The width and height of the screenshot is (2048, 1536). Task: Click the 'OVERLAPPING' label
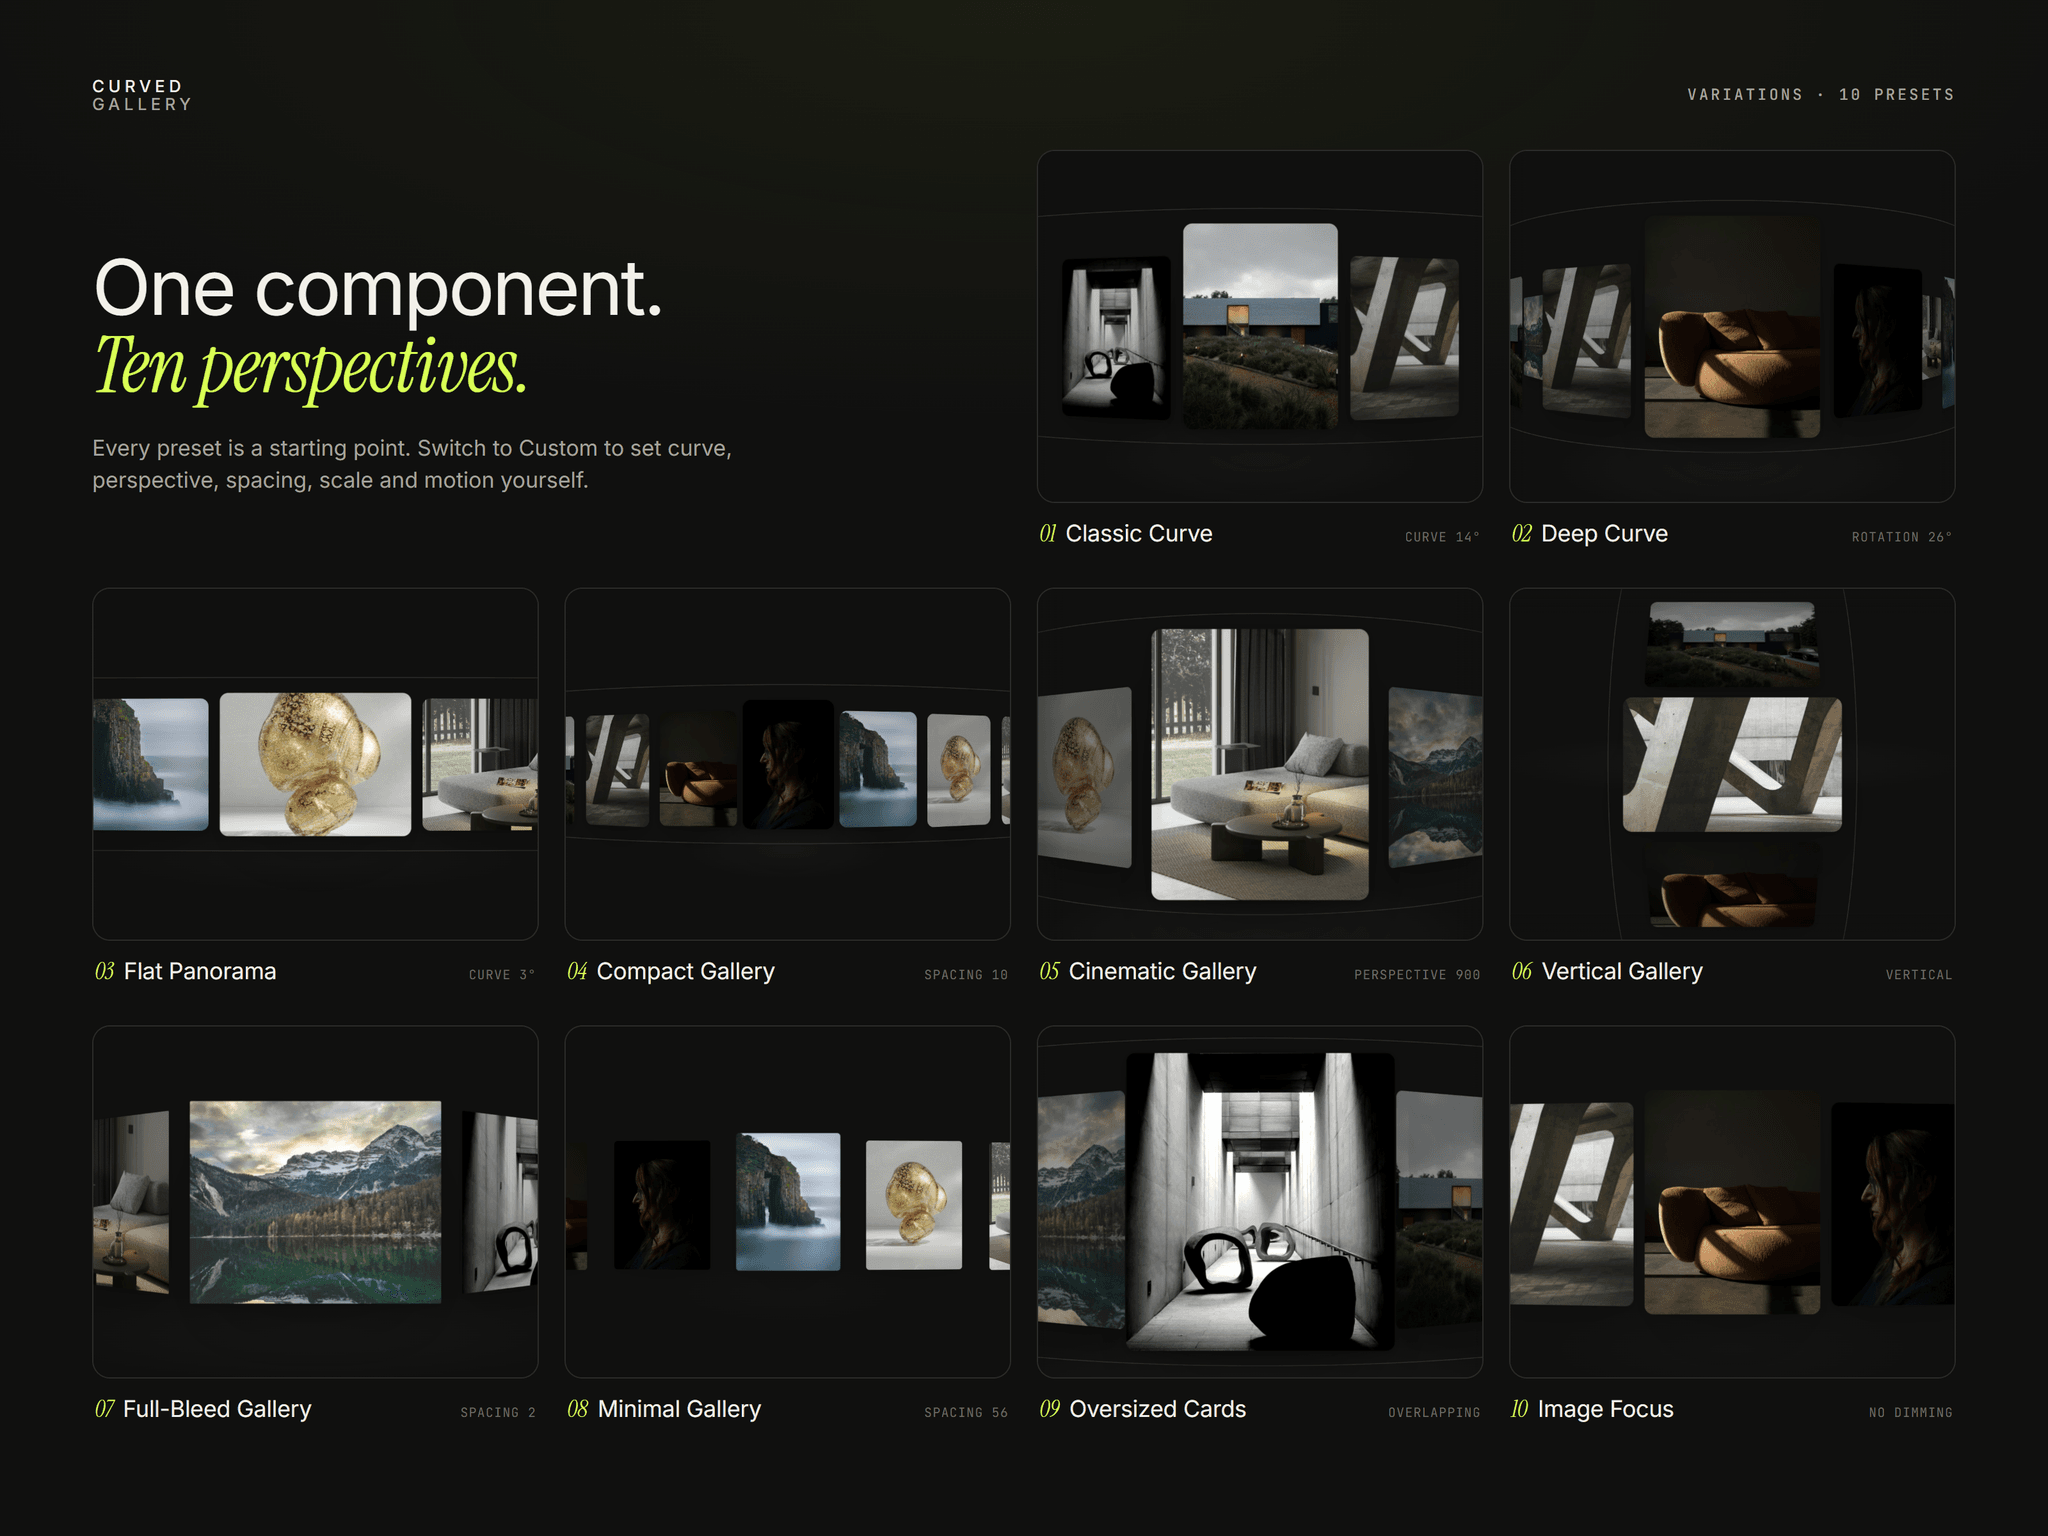tap(1434, 1413)
